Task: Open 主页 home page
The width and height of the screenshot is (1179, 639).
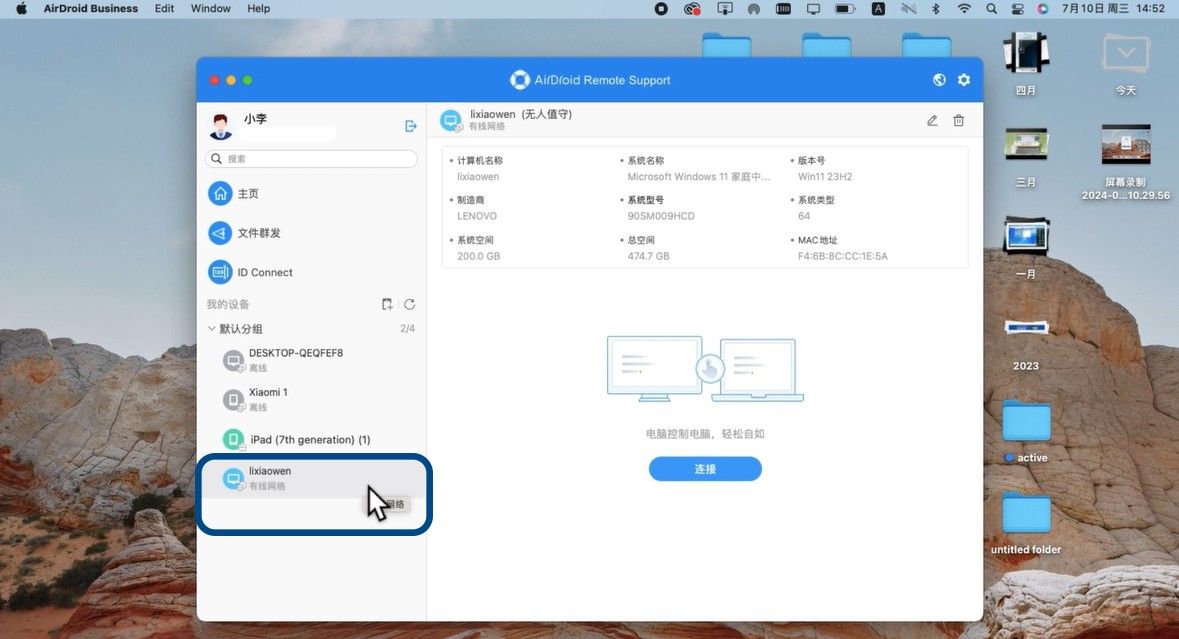Action: coord(311,193)
